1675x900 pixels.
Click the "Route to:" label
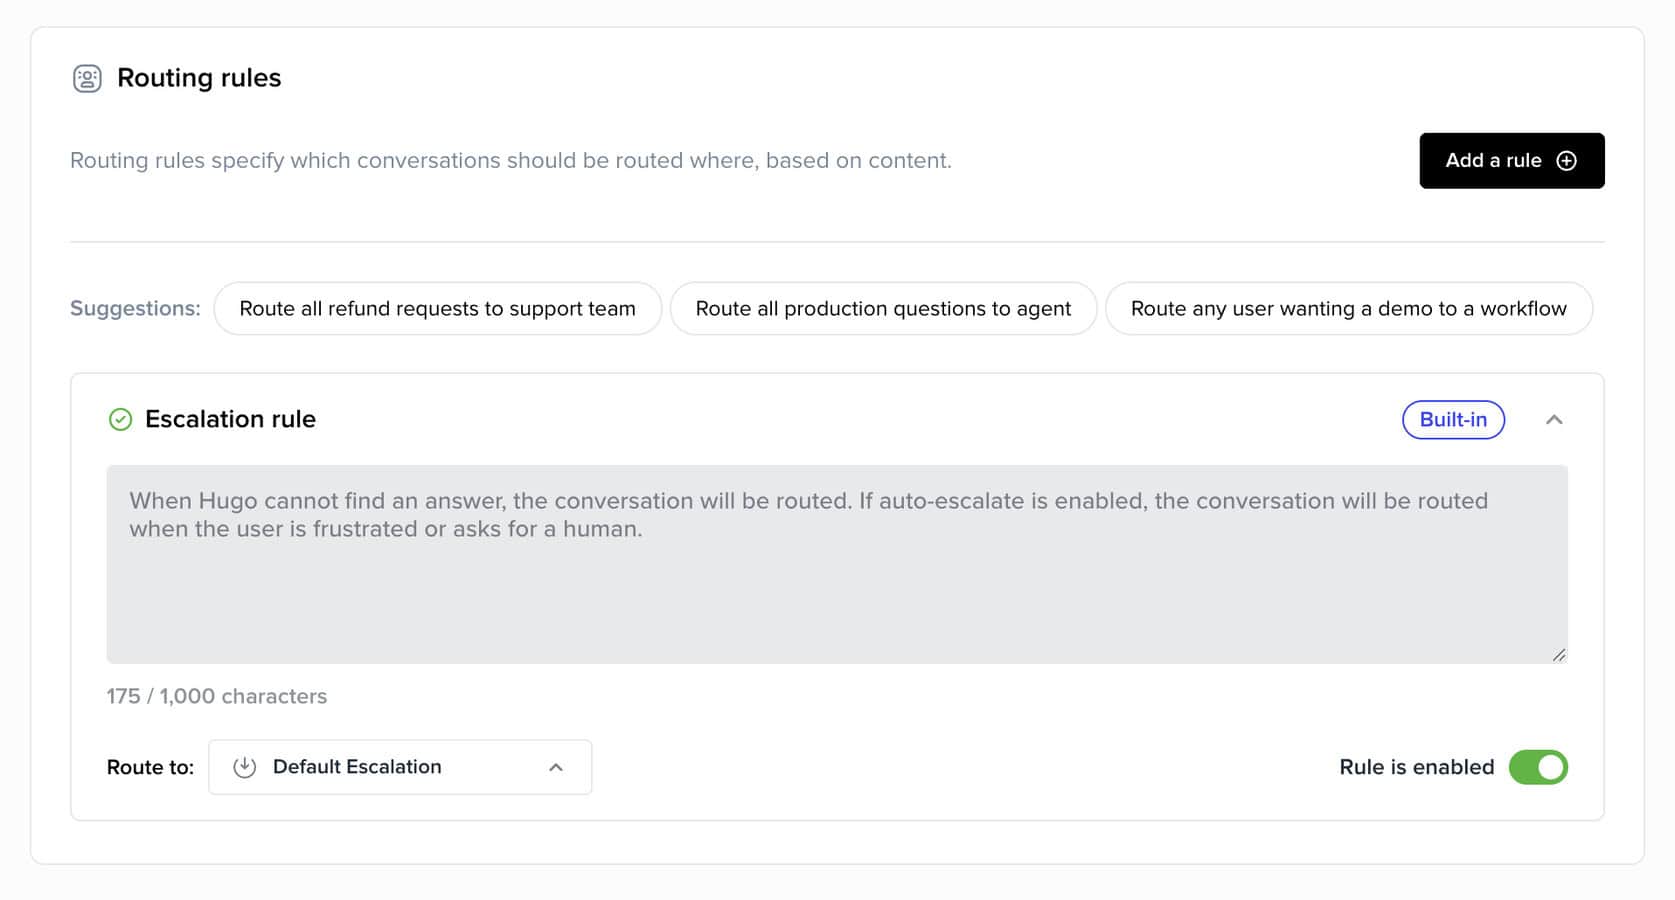point(150,767)
